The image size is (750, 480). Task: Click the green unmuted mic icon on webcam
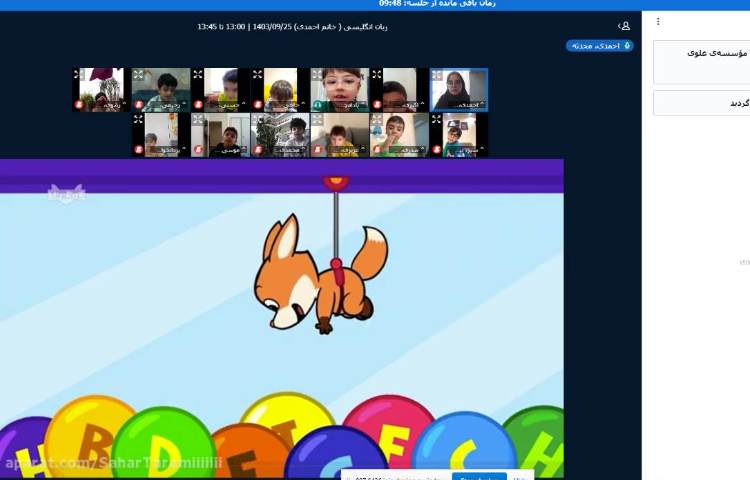click(317, 104)
